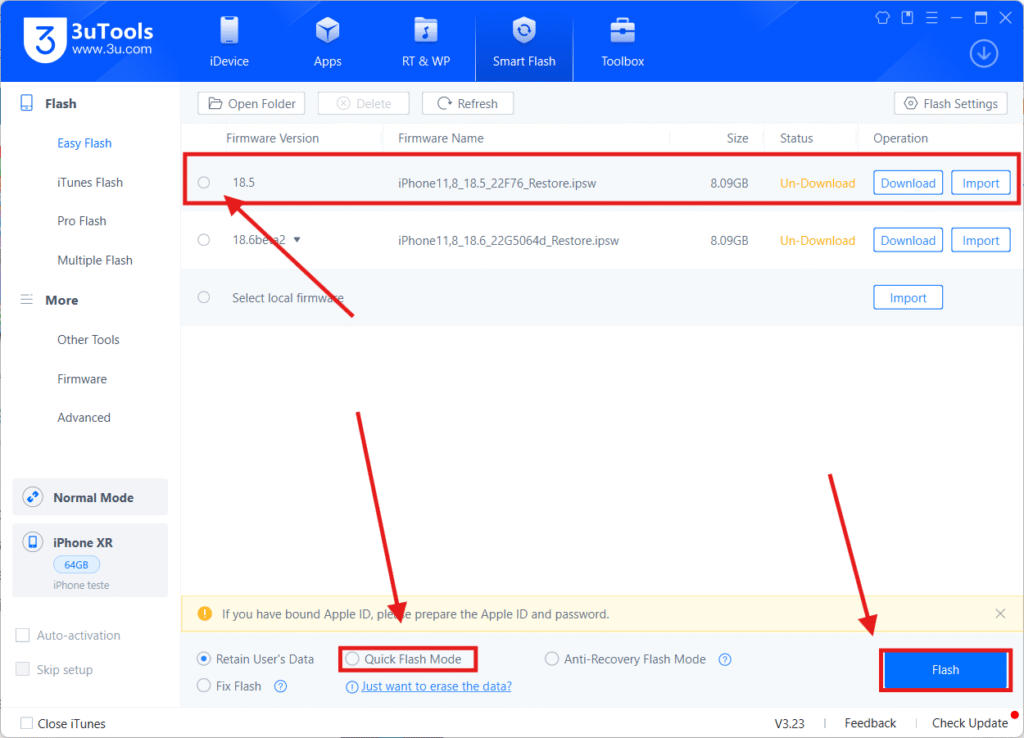The height and width of the screenshot is (738, 1024).
Task: Click the orange warning icon in banner
Action: (x=205, y=613)
